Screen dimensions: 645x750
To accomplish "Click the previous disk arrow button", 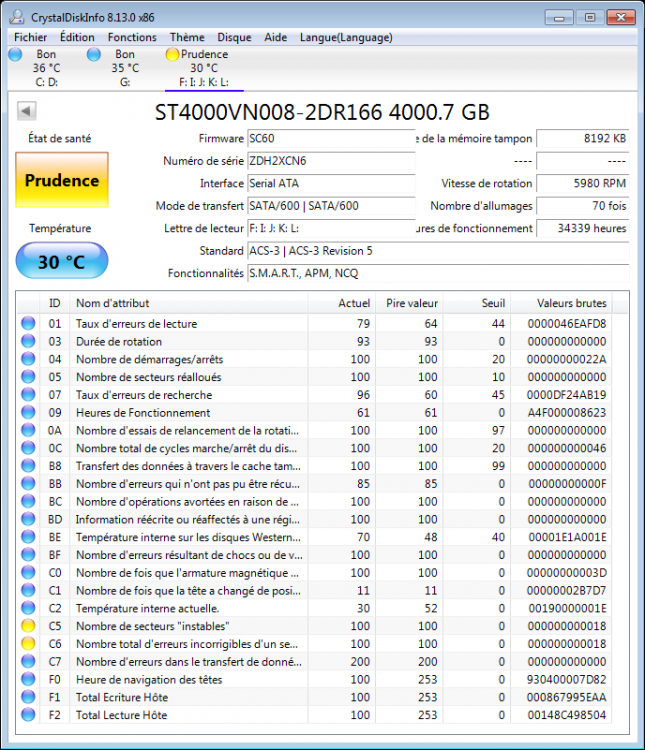I will [27, 111].
